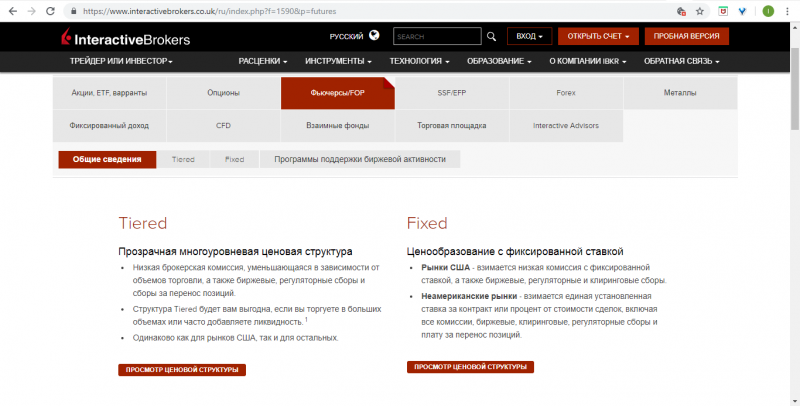Select the Fixed sub-tab
The width and height of the screenshot is (800, 406).
coord(235,159)
